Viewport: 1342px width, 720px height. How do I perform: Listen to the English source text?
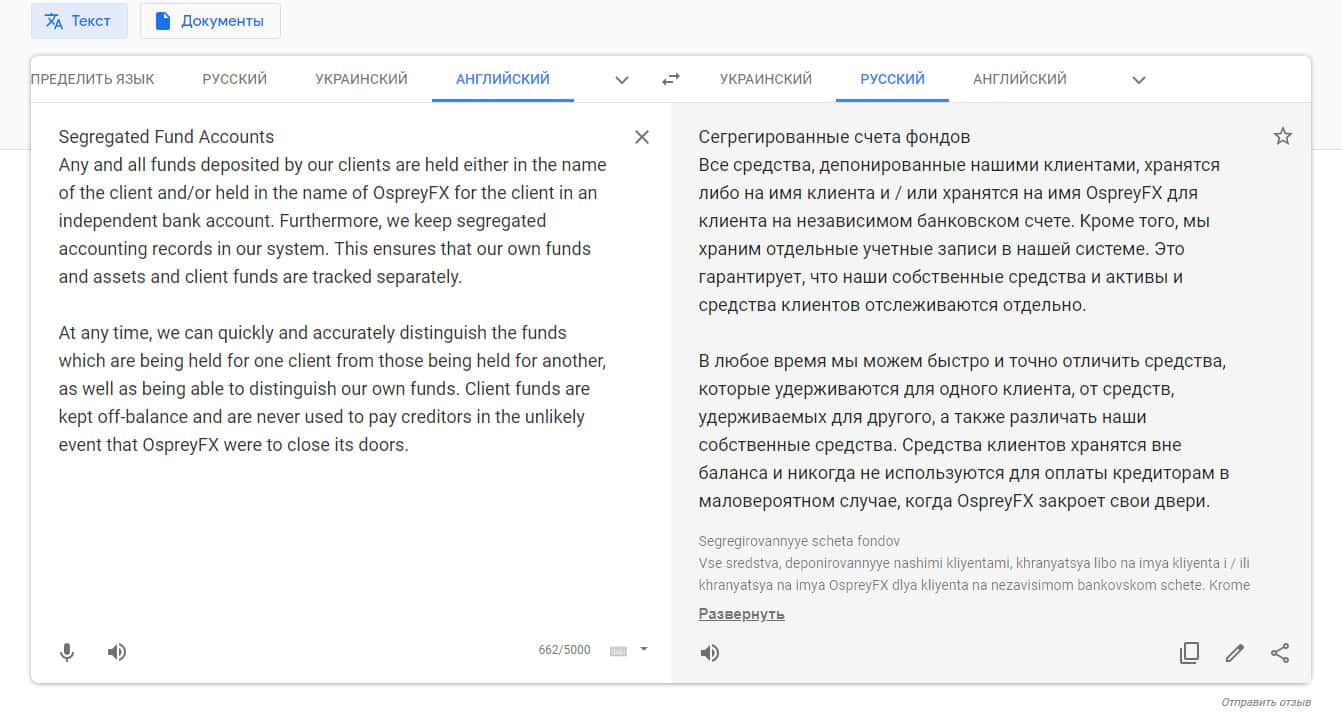point(117,653)
